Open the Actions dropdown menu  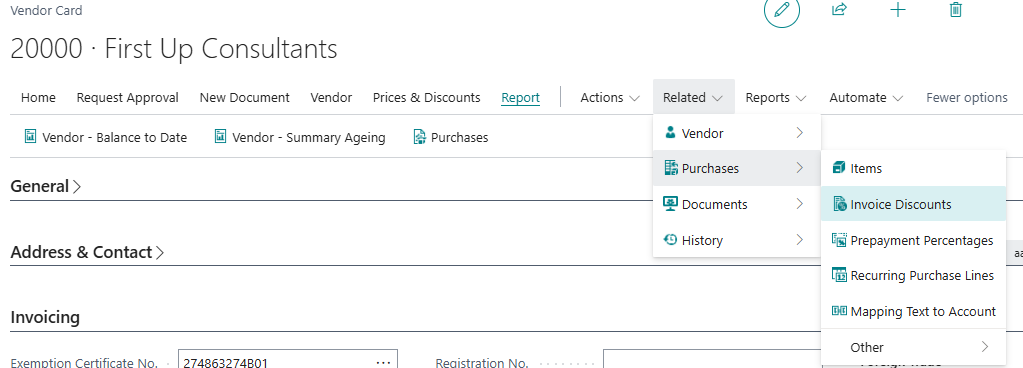pyautogui.click(x=610, y=97)
